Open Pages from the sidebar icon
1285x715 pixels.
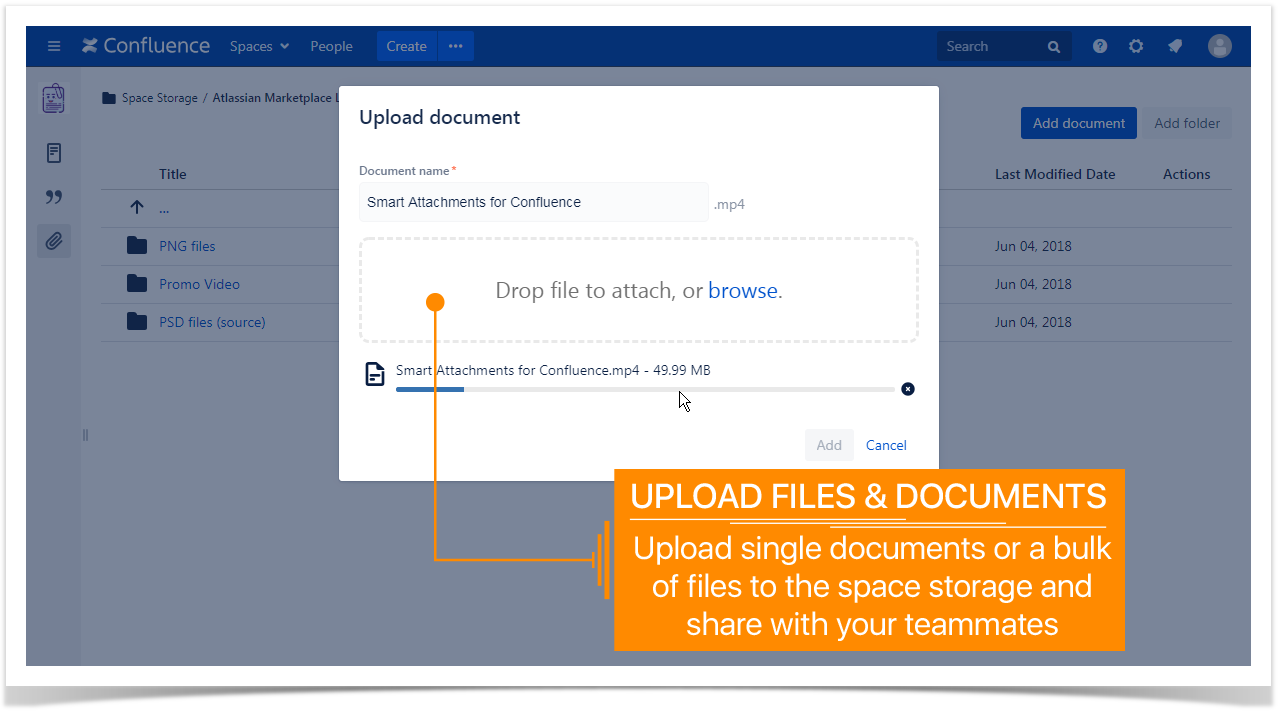click(x=54, y=153)
